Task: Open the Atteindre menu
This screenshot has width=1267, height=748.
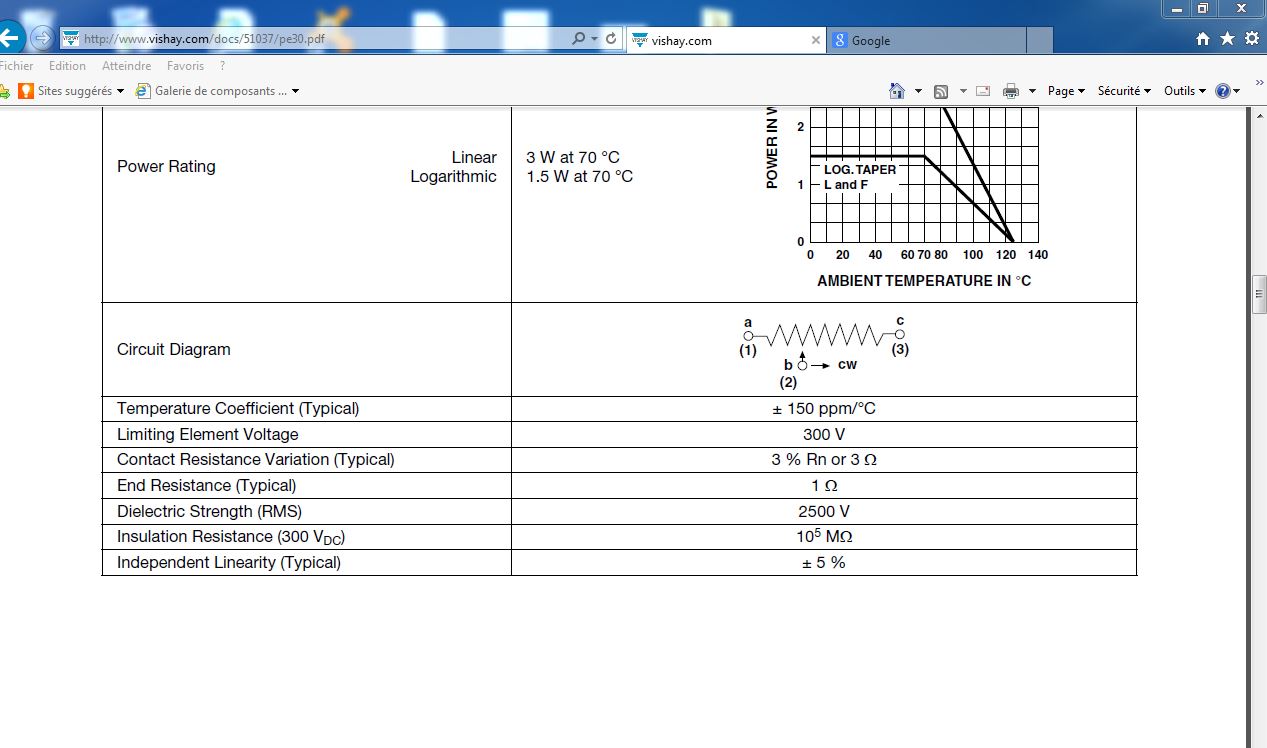Action: pyautogui.click(x=127, y=66)
